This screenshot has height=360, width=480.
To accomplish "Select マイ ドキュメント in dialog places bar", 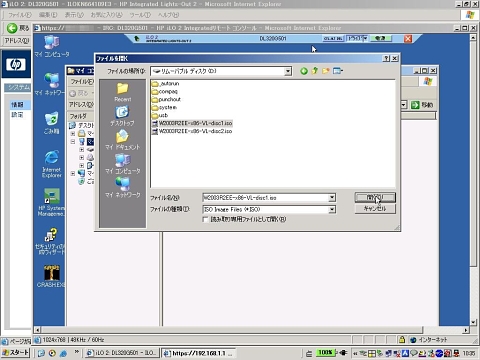I will (x=122, y=140).
